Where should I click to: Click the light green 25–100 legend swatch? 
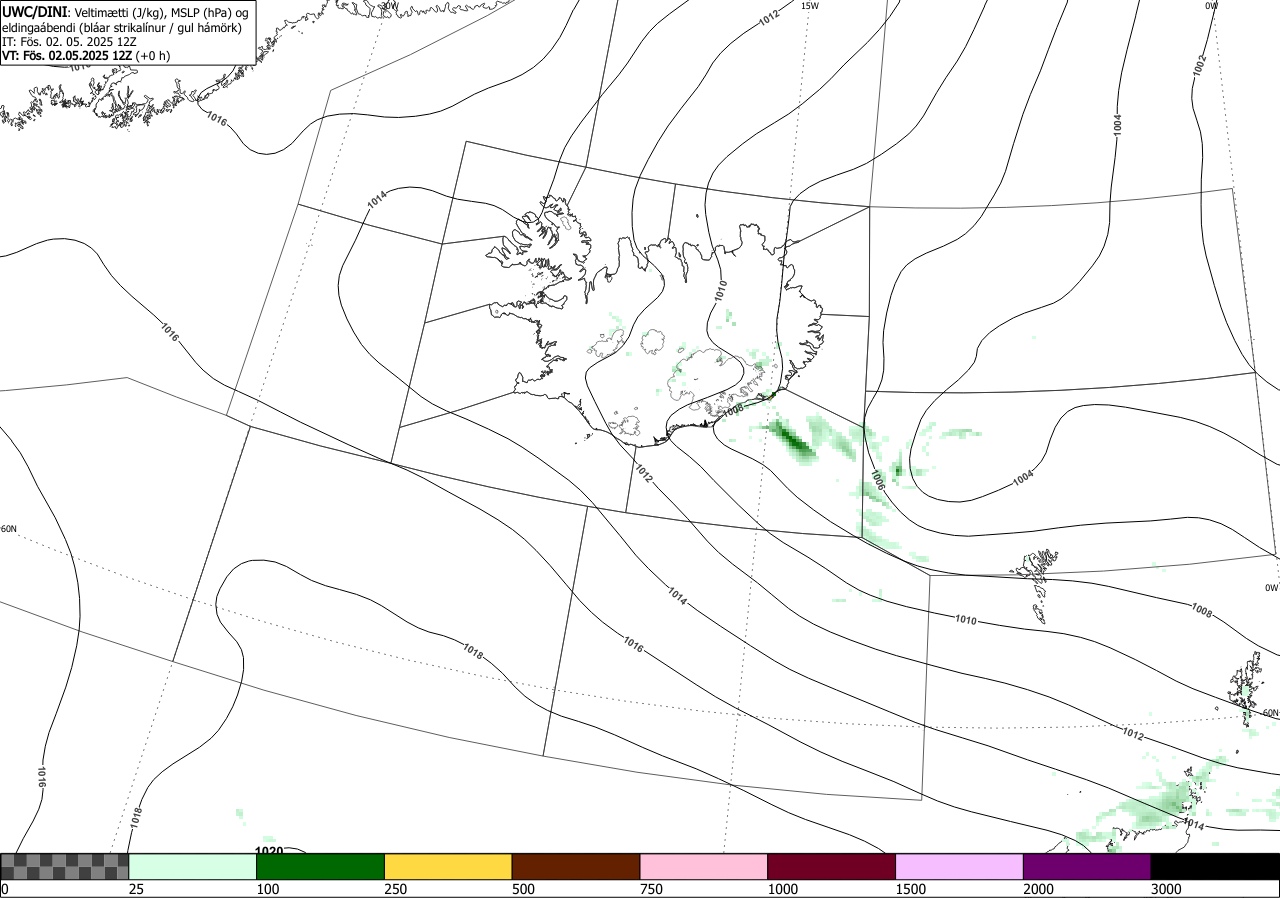[x=193, y=866]
